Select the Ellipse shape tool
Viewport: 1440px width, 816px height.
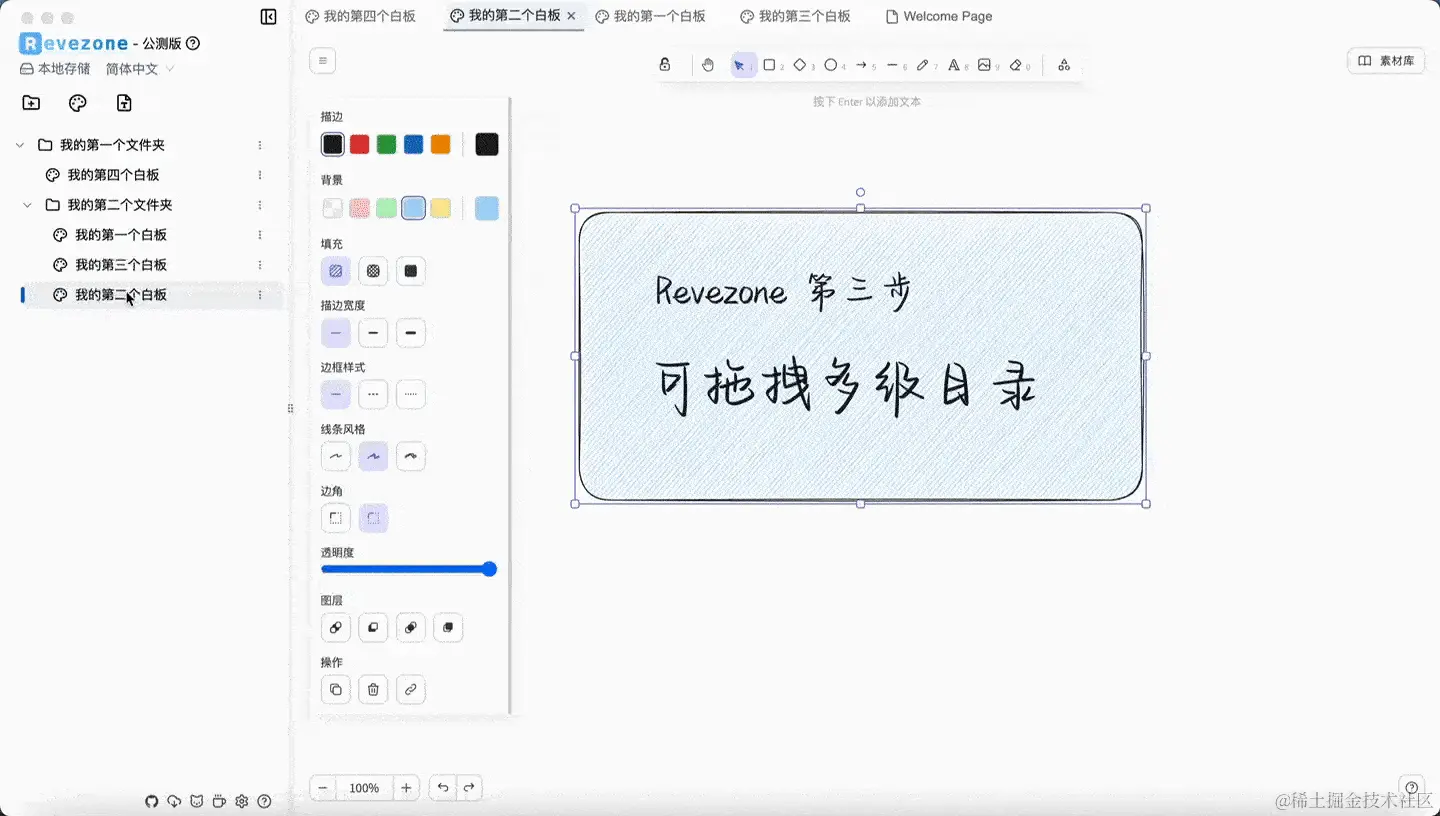click(830, 65)
